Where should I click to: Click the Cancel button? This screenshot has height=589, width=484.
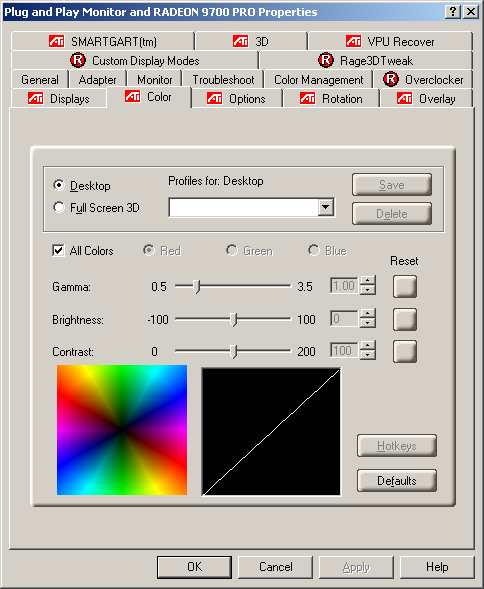point(275,567)
